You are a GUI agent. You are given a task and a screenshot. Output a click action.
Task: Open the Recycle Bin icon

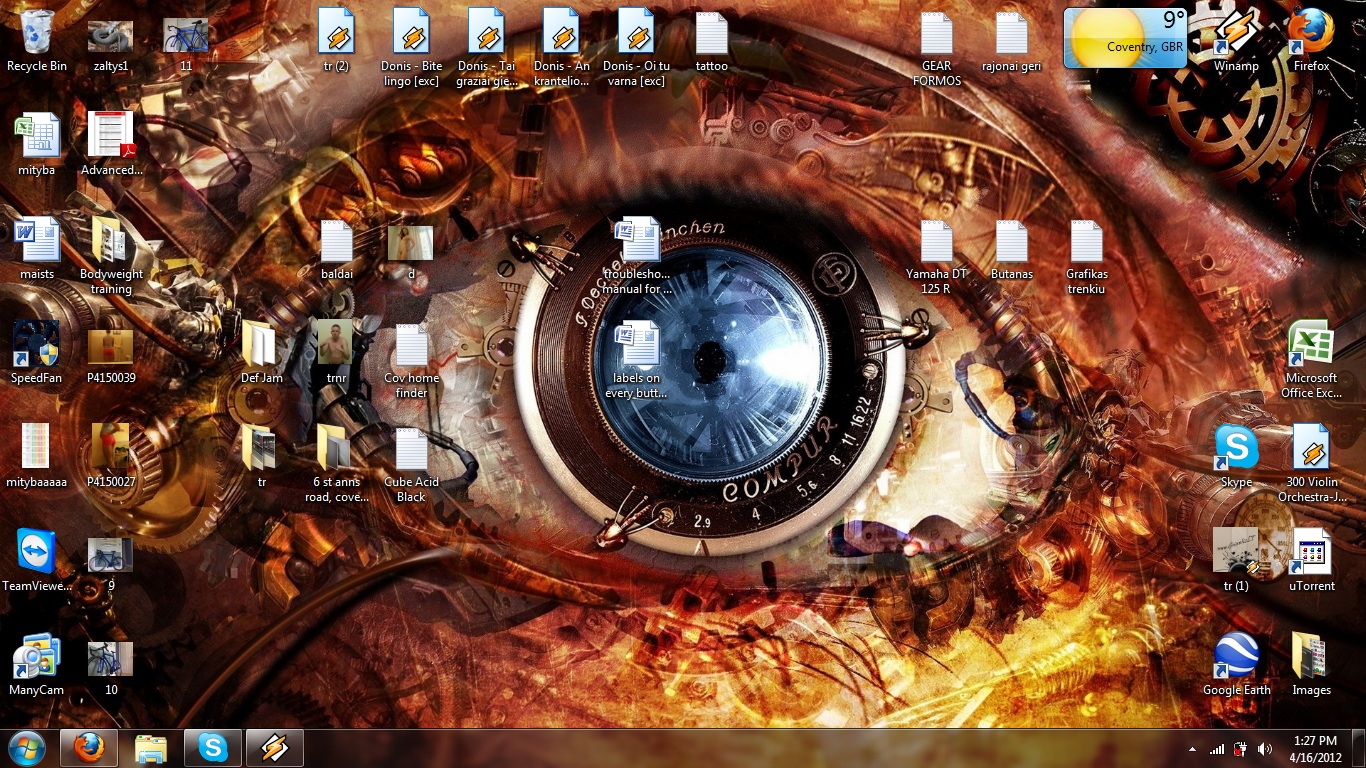37,41
